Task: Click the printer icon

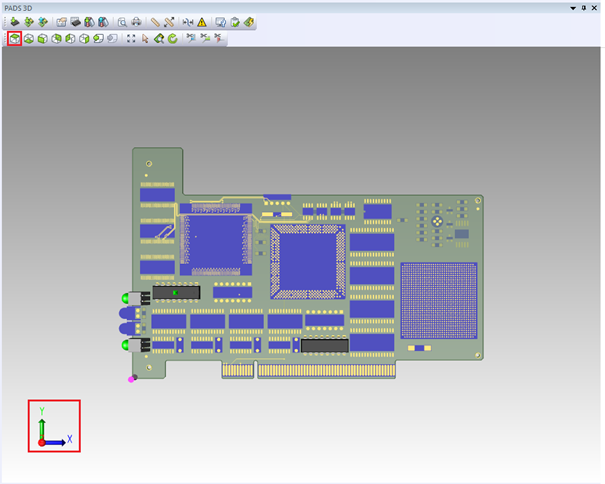Action: click(x=136, y=22)
